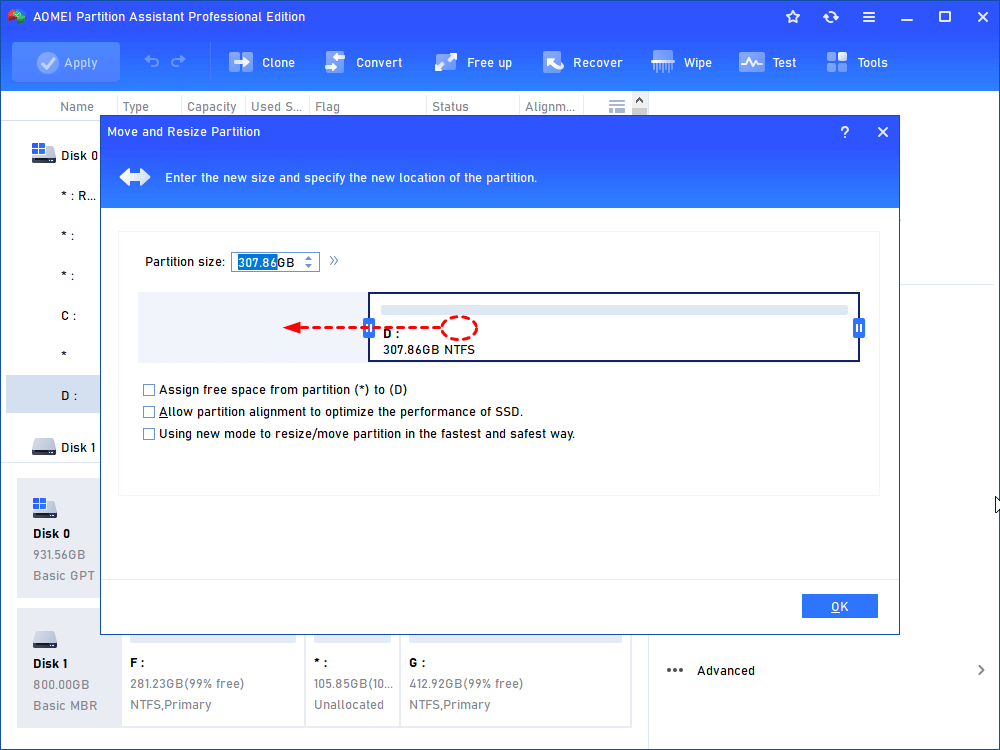Close the Move and Resize Partition dialog
The width and height of the screenshot is (1000, 750).
click(x=883, y=132)
